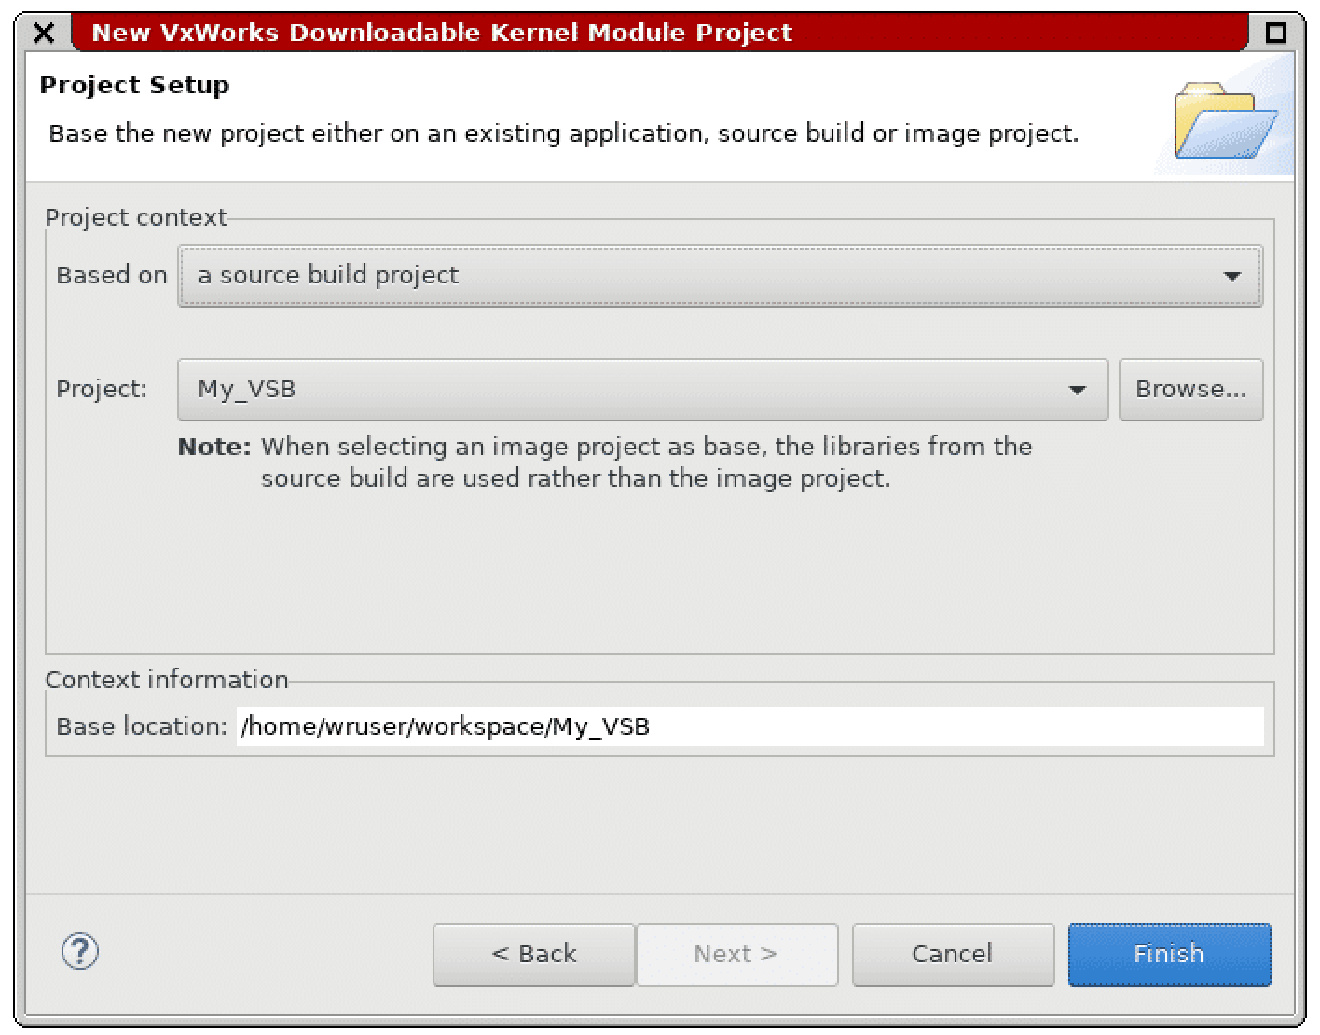The width and height of the screenshot is (1320, 1035).
Task: Click the X close icon on title bar
Action: [44, 32]
